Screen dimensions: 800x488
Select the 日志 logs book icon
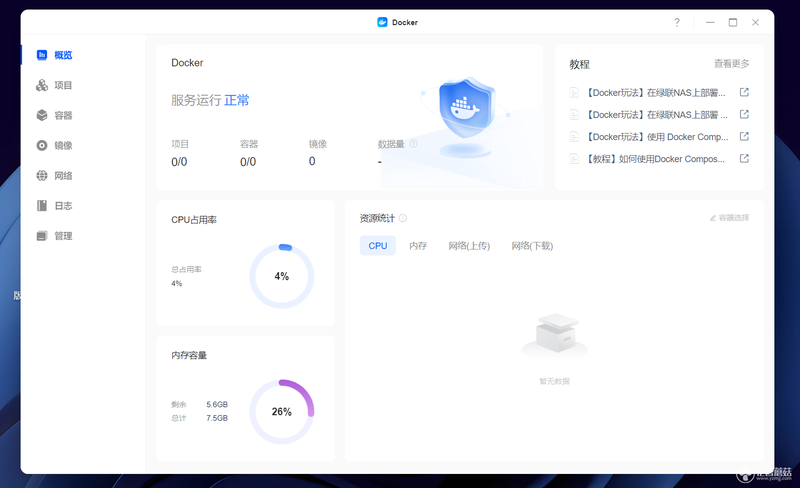pos(42,205)
